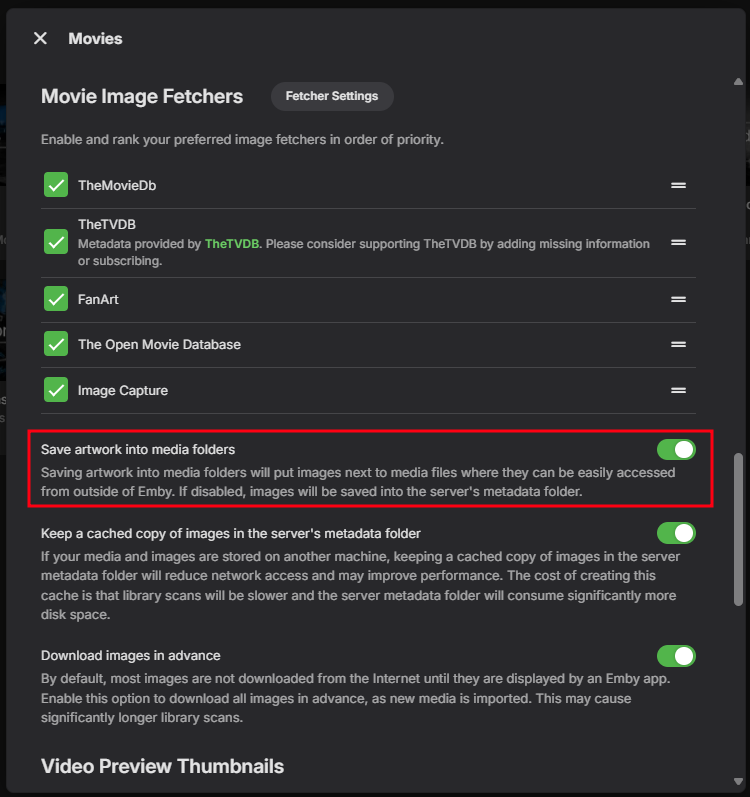Toggle Keep a cached copy of images

676,534
